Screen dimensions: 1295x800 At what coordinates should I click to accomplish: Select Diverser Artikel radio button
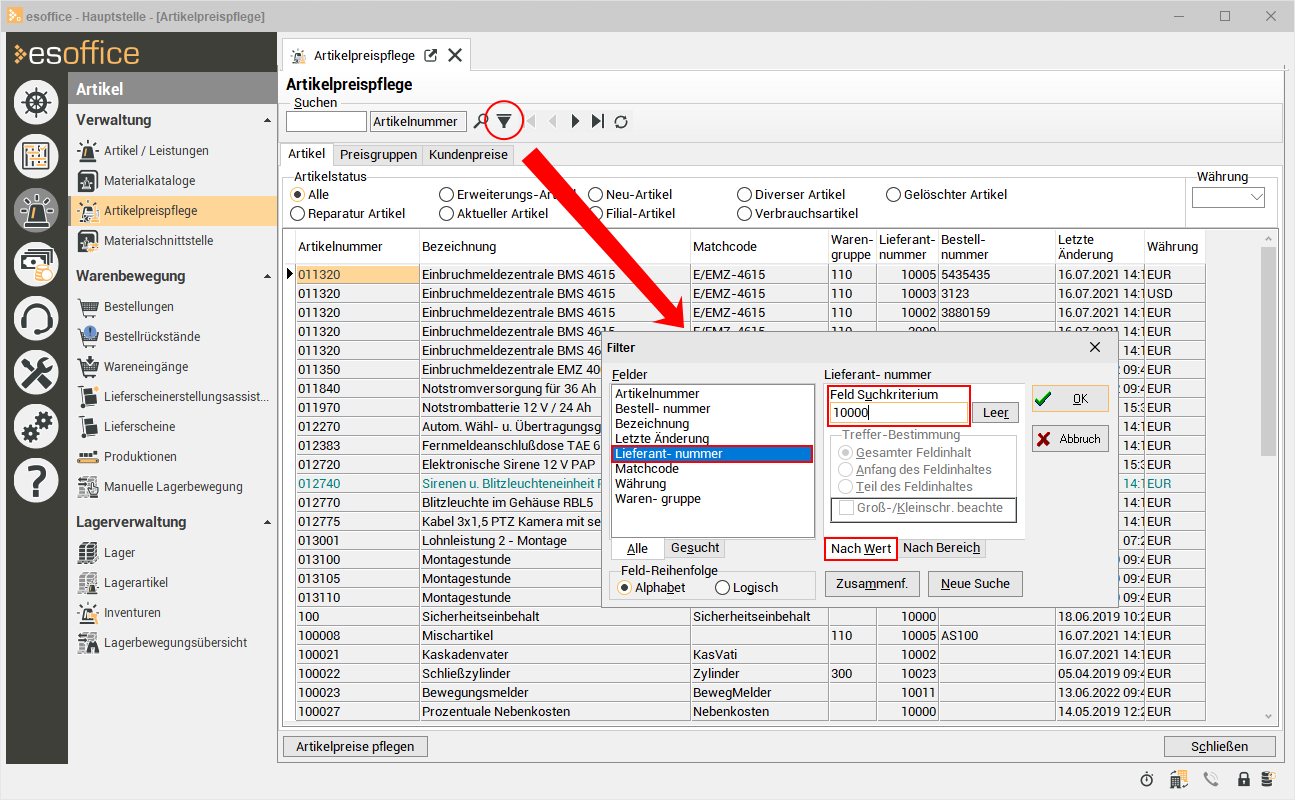(744, 195)
